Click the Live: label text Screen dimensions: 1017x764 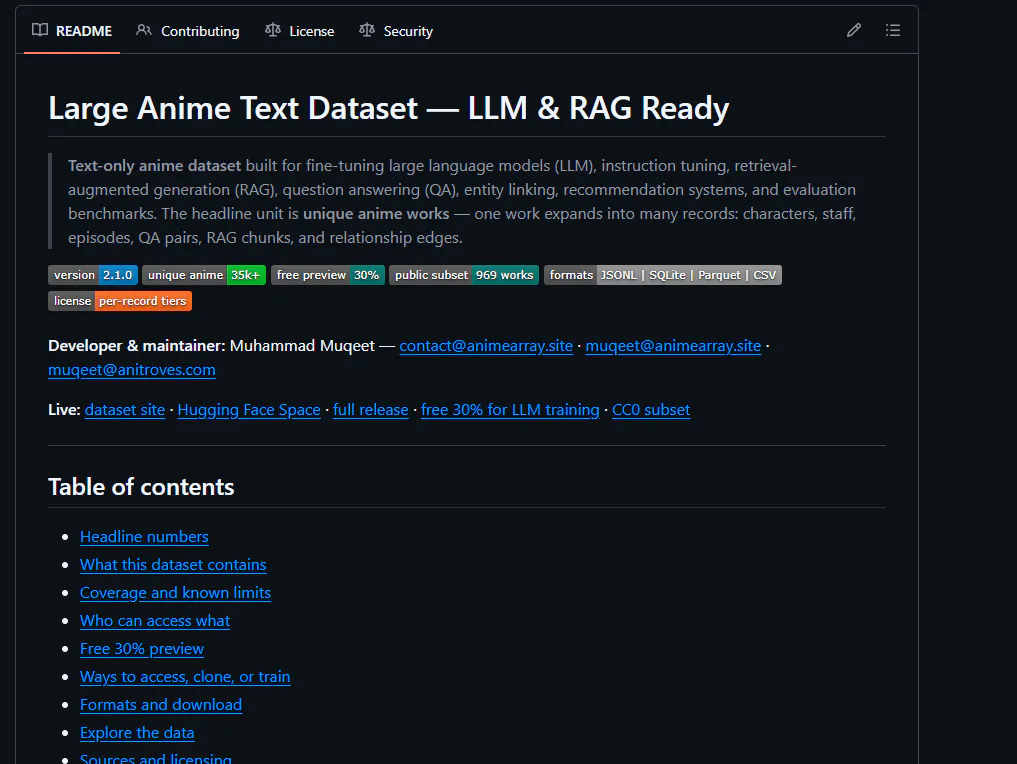(64, 410)
